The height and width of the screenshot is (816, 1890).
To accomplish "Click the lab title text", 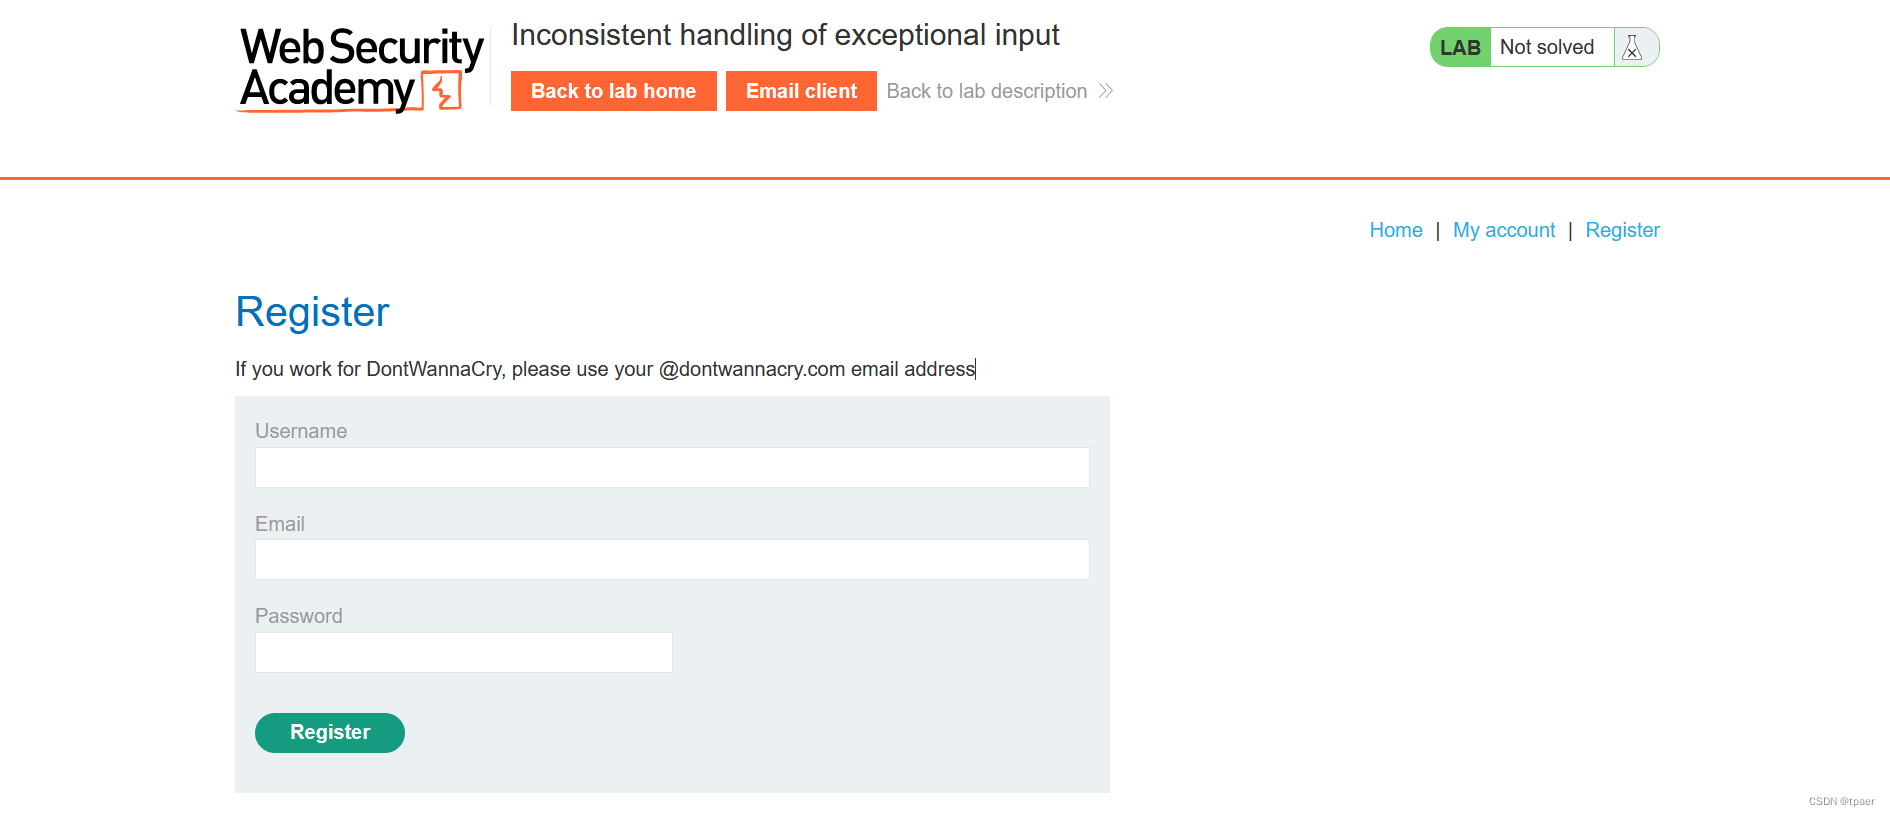I will pyautogui.click(x=785, y=35).
